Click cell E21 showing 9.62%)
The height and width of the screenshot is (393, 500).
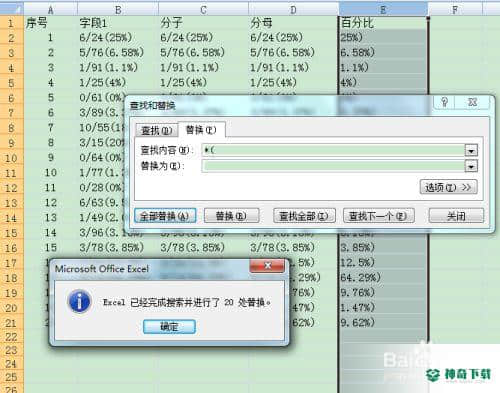tap(383, 323)
